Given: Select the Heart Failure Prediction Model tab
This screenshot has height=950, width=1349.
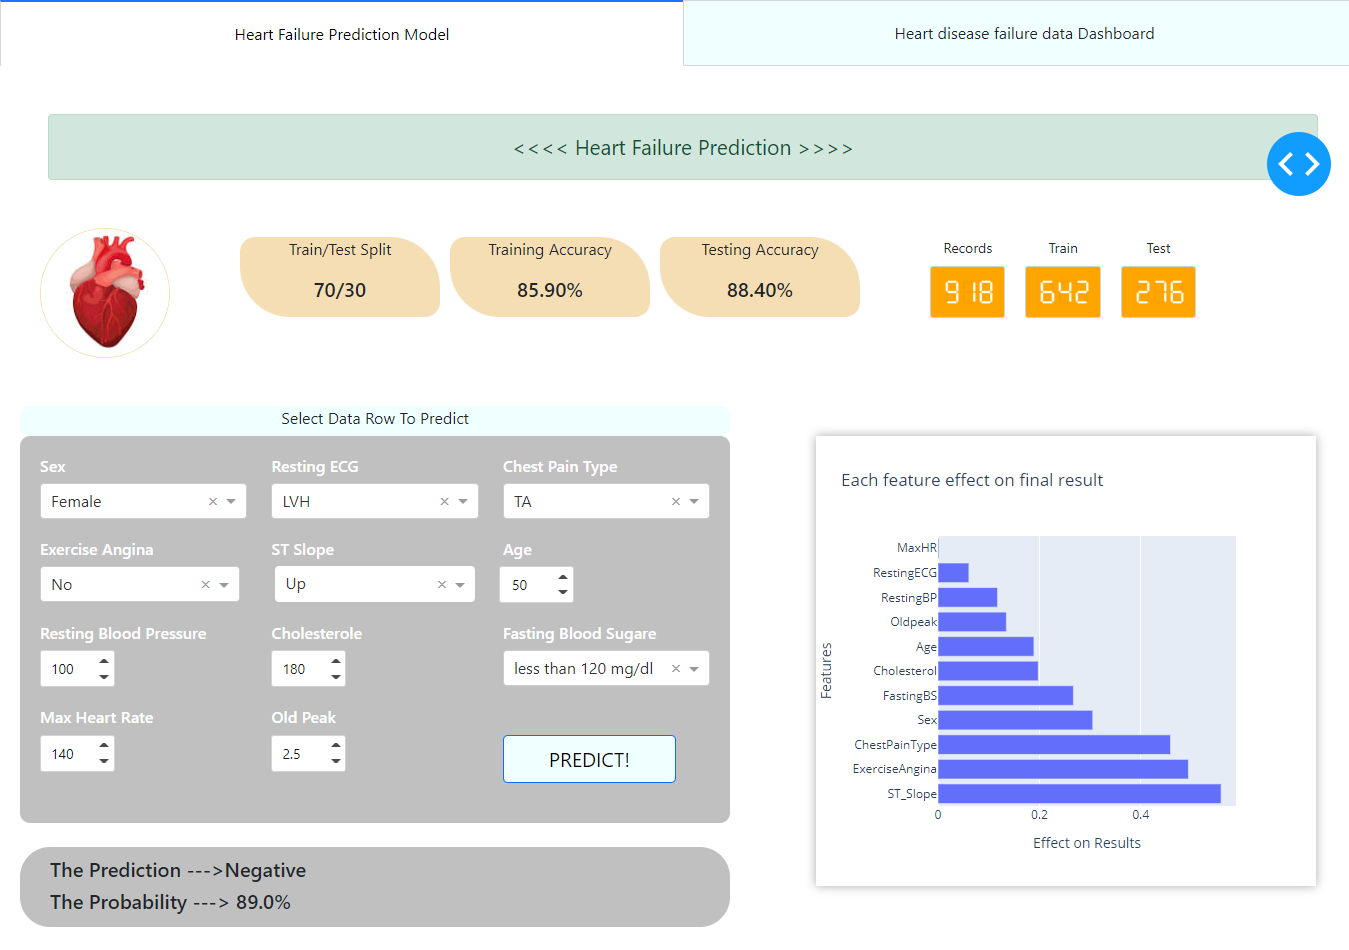Looking at the screenshot, I should click(341, 34).
